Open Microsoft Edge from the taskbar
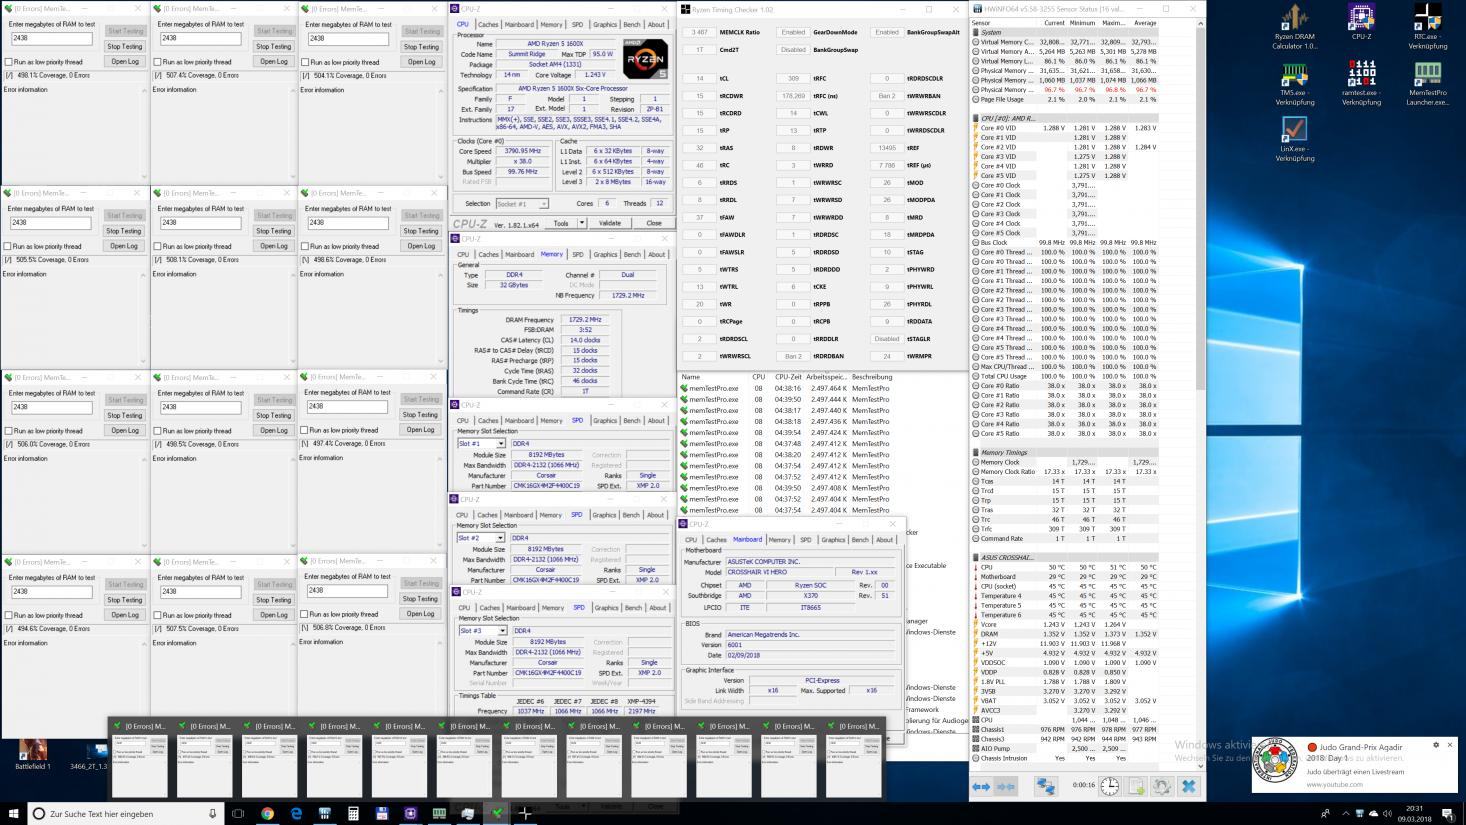 (x=296, y=813)
